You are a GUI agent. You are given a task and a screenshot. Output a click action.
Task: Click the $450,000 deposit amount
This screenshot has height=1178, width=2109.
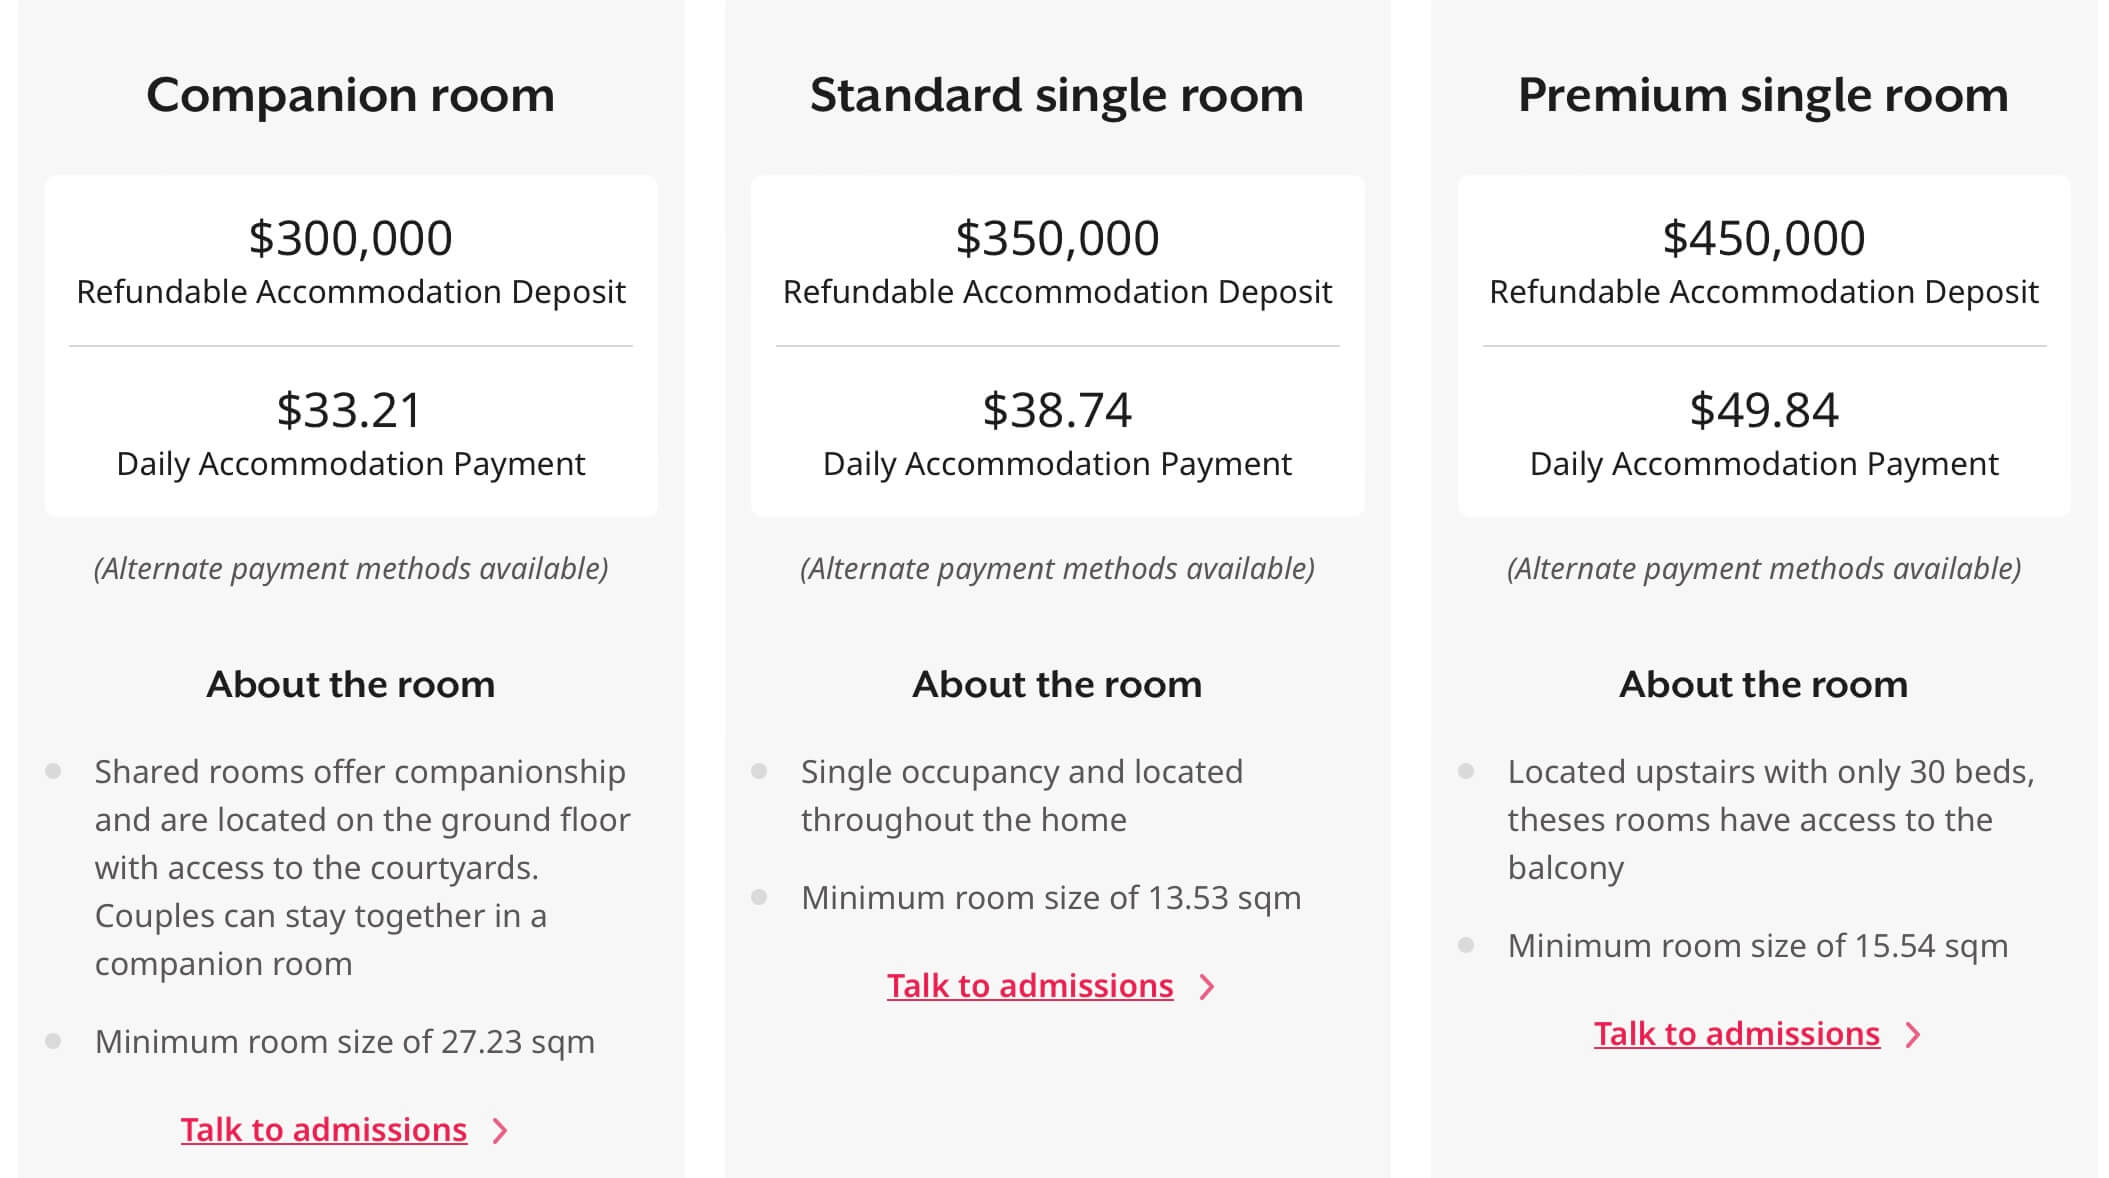click(1764, 238)
